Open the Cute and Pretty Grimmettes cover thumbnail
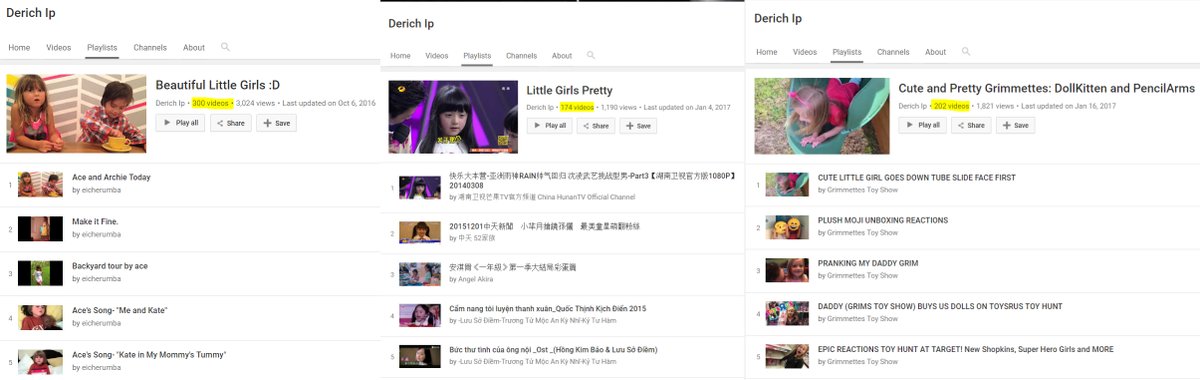Screen dimensions: 1200x380 click(x=822, y=116)
